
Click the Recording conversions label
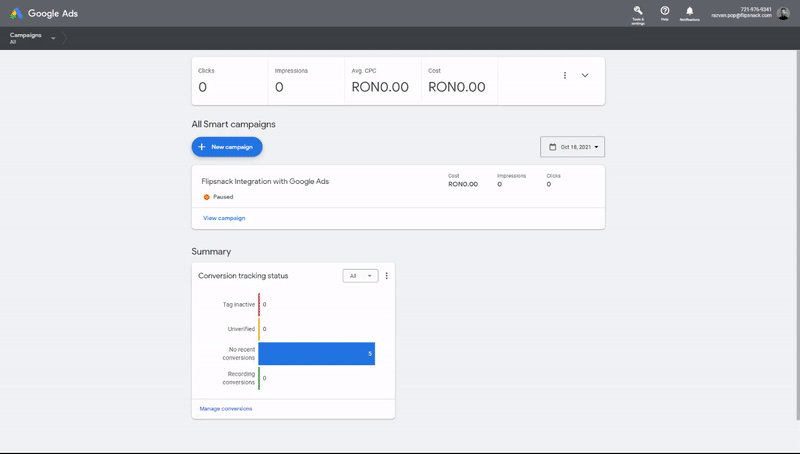238,378
